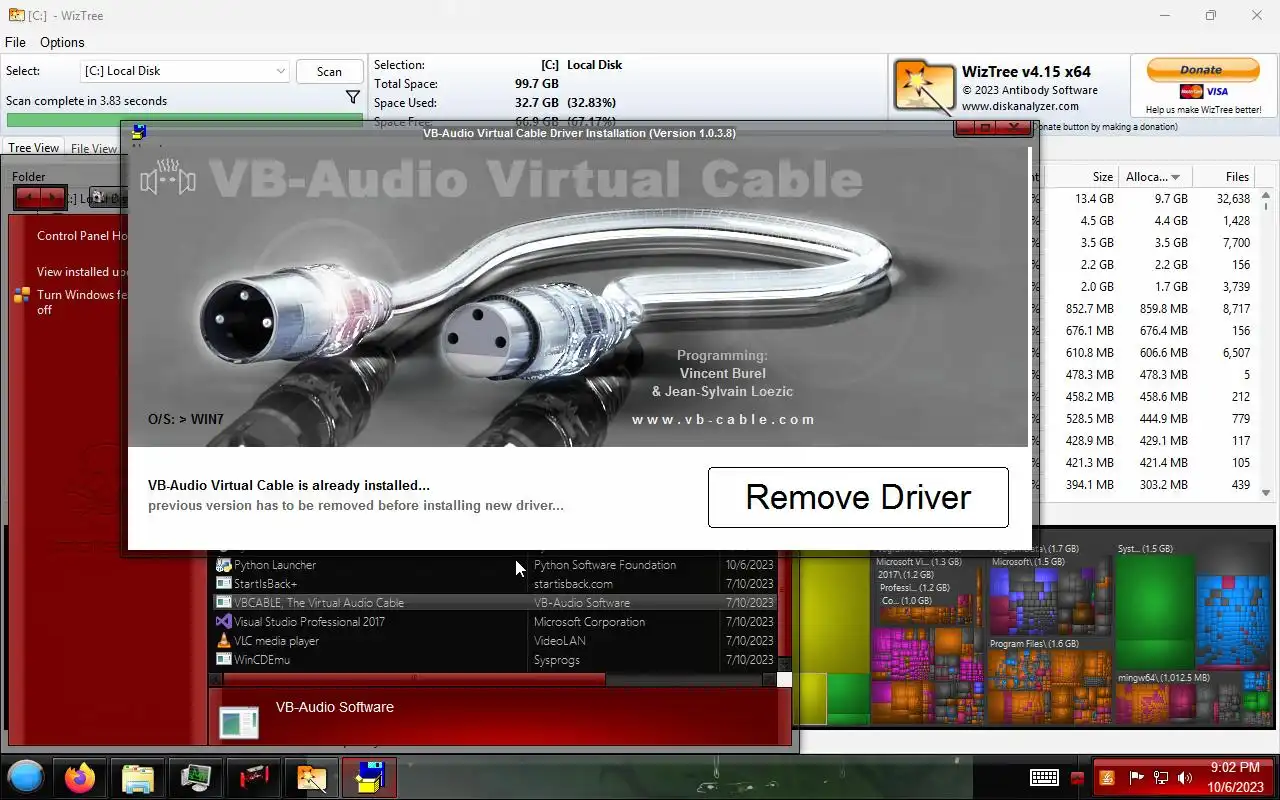
Task: Sort by the Files column header
Action: pos(1226,176)
